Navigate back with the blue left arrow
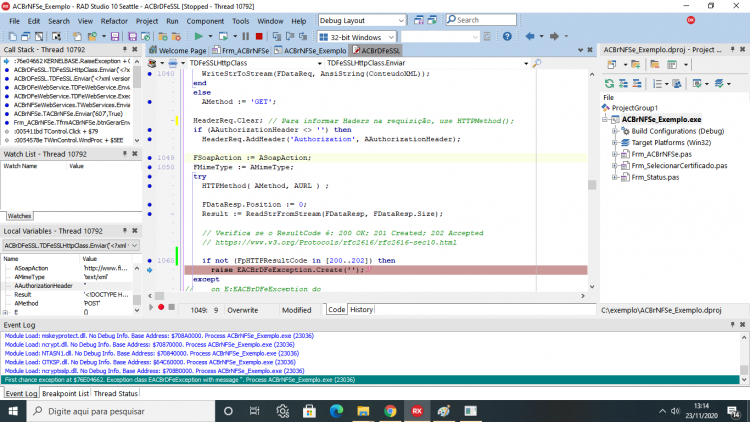 click(530, 36)
